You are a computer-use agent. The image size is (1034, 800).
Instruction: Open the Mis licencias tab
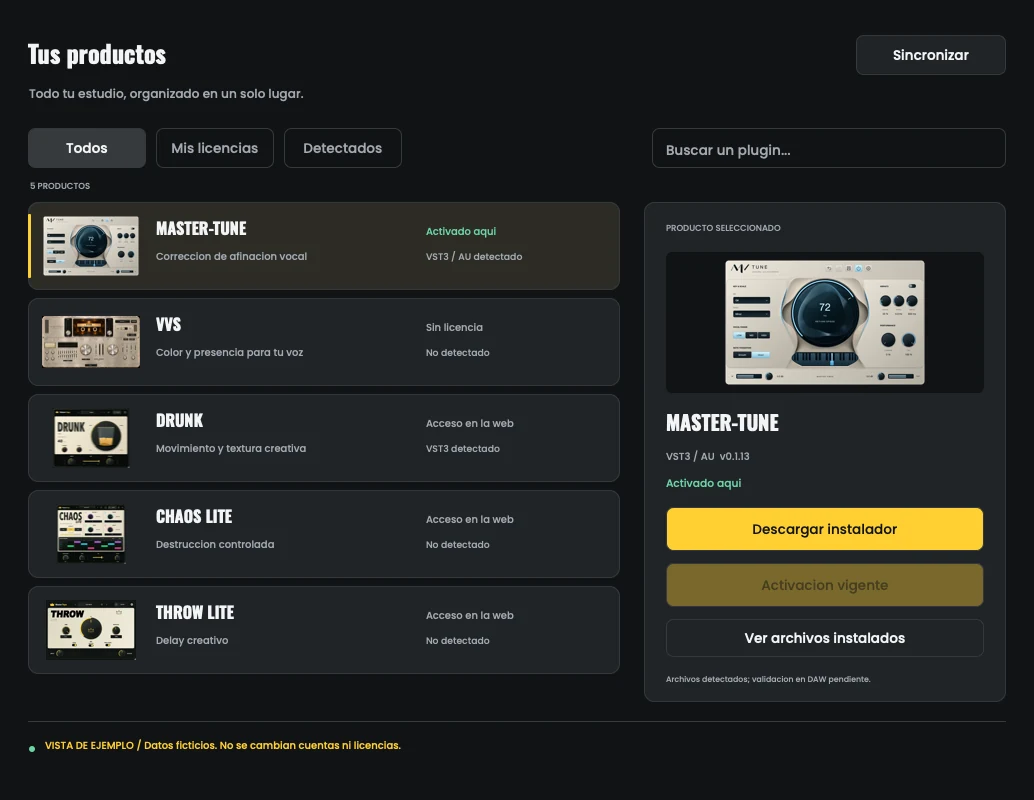click(214, 148)
